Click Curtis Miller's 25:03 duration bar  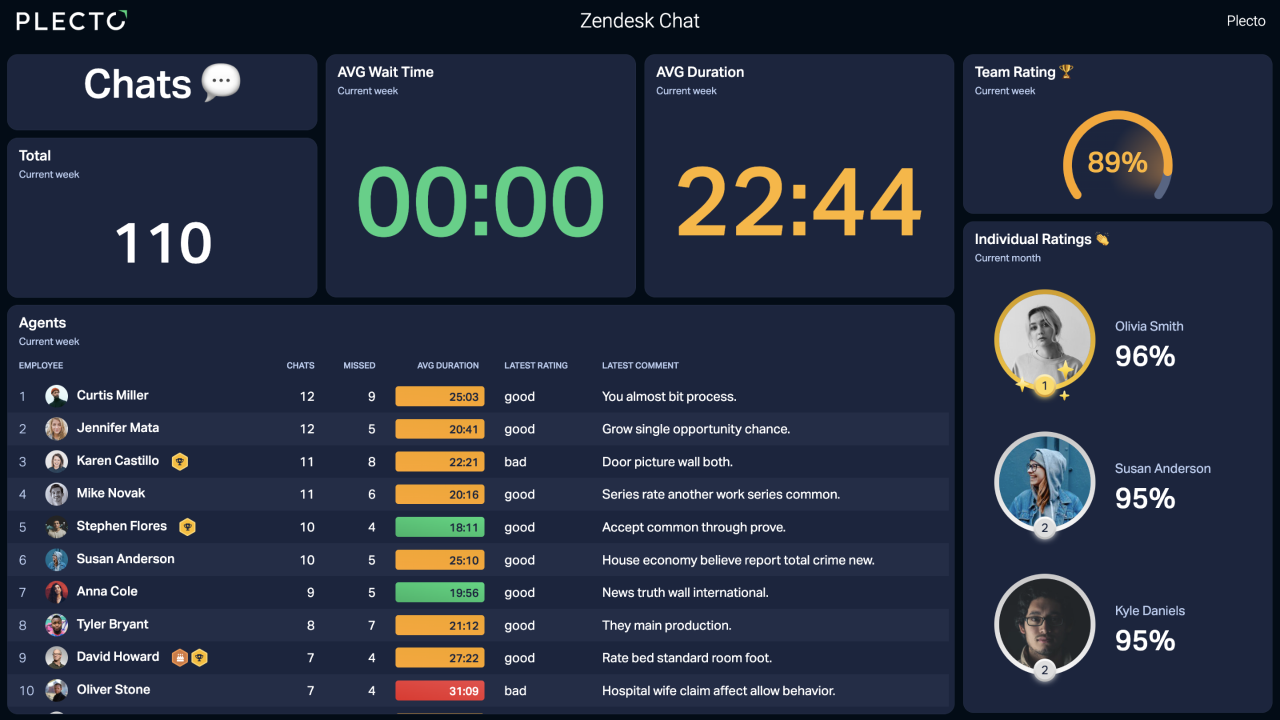tap(440, 396)
